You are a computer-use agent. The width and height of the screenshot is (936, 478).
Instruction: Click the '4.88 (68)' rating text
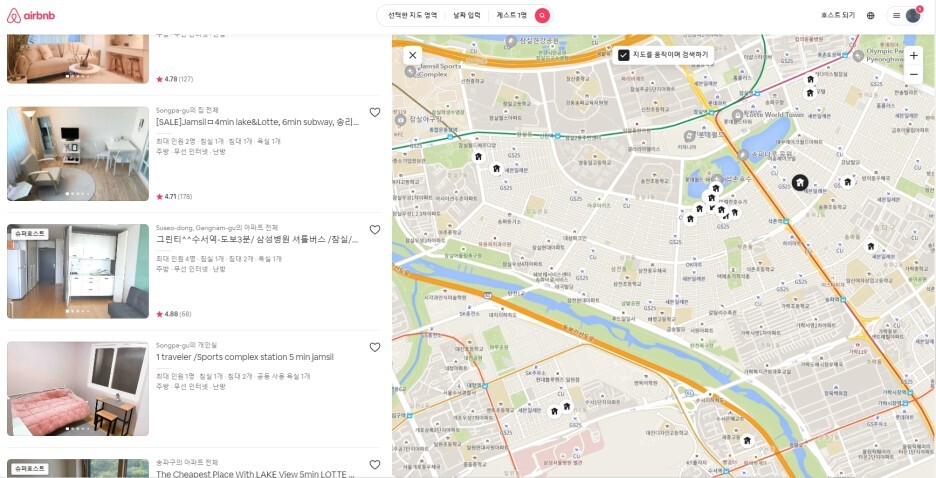point(174,314)
